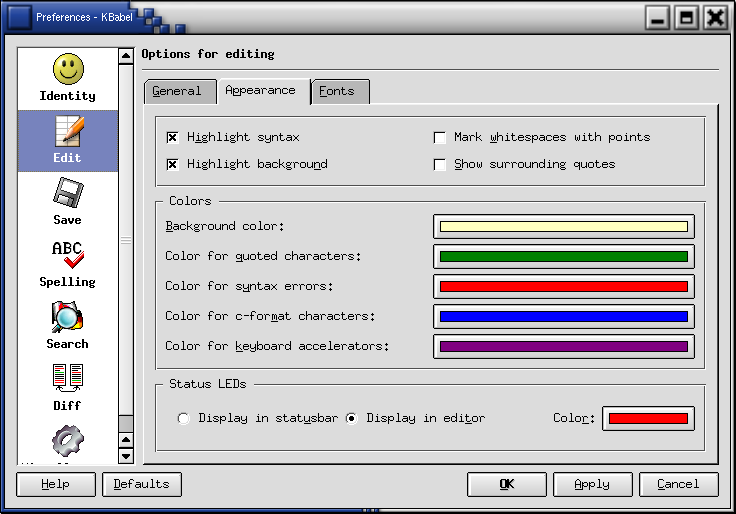
Task: Select Display in statusbar radio button
Action: pyautogui.click(x=183, y=419)
